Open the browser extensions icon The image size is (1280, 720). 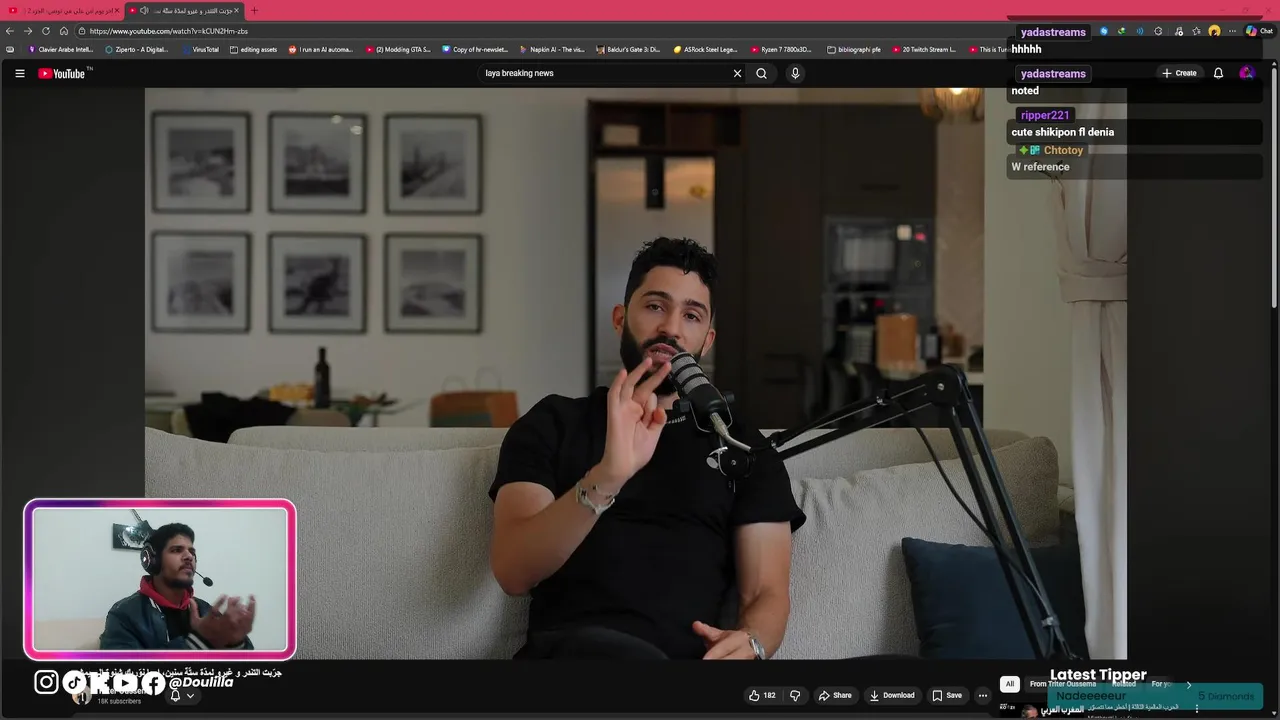[x=1158, y=31]
